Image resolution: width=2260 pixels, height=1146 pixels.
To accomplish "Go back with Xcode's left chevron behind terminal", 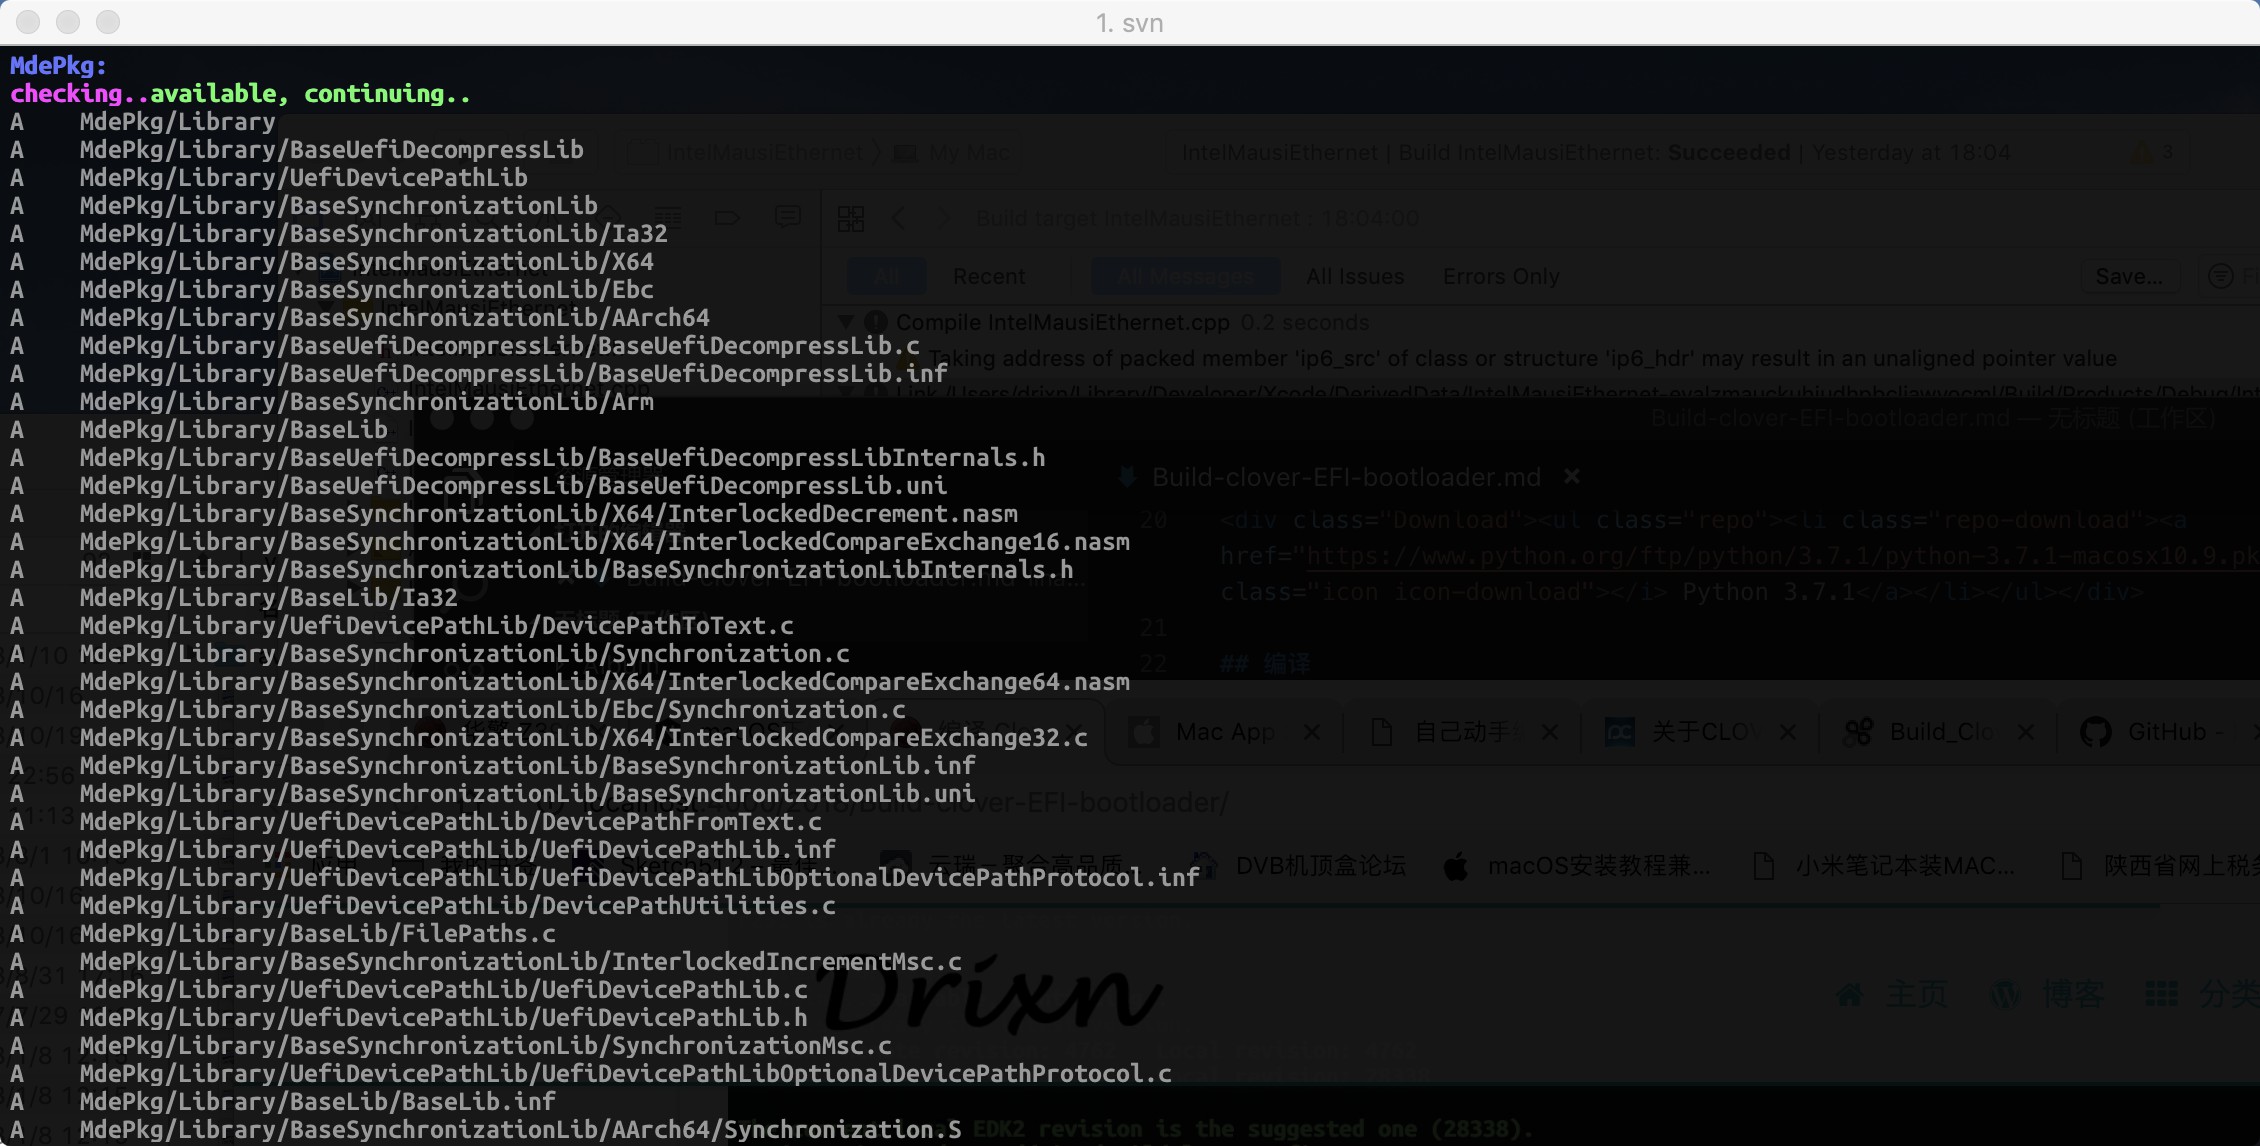I will 898,218.
